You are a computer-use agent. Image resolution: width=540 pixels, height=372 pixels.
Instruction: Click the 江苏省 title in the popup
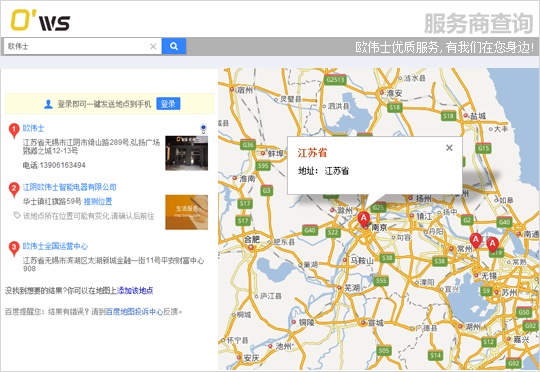[312, 153]
